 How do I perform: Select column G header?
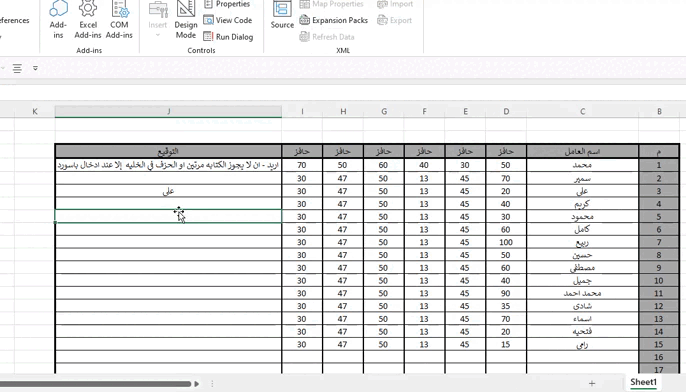[384, 112]
